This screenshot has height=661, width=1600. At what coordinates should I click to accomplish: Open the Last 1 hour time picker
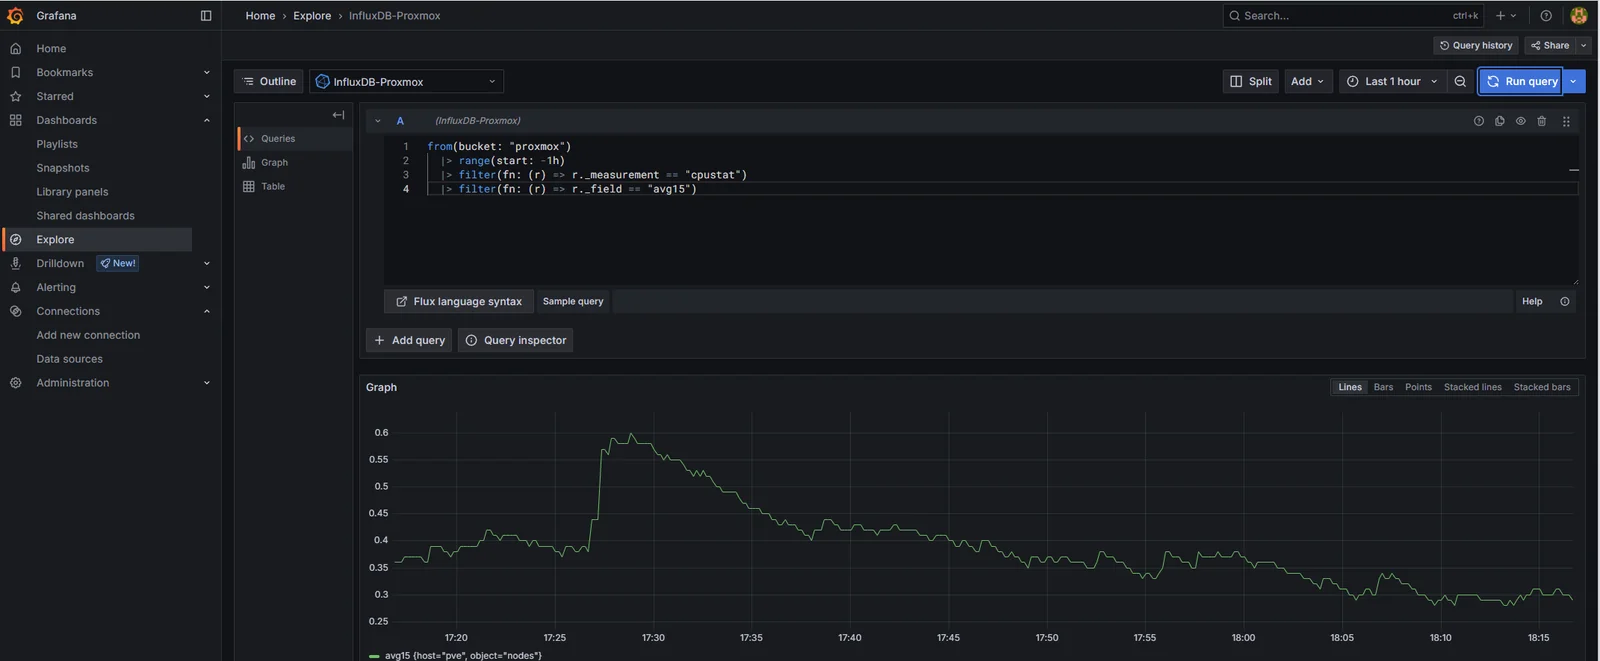coord(1392,82)
